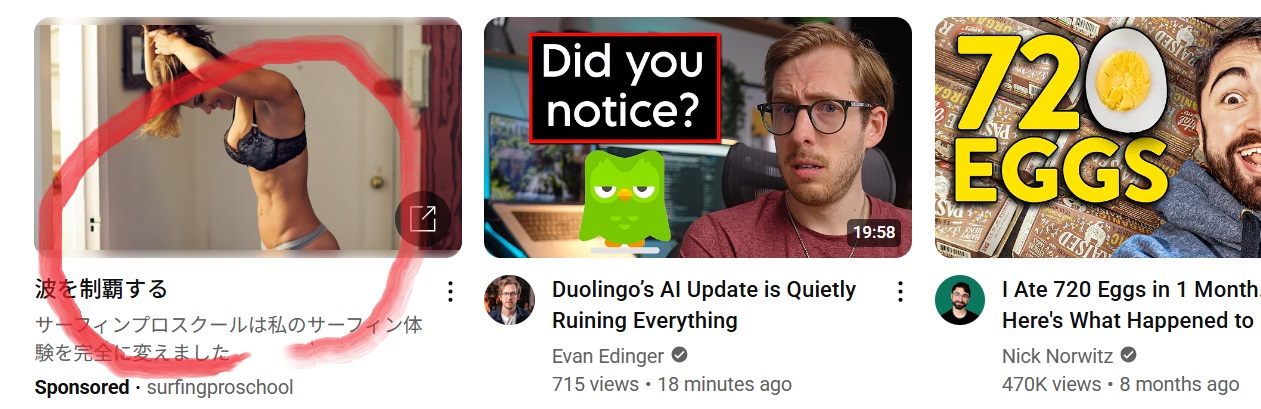This screenshot has height=409, width=1261.
Task: Click the 19:58 duration badge
Action: point(874,233)
